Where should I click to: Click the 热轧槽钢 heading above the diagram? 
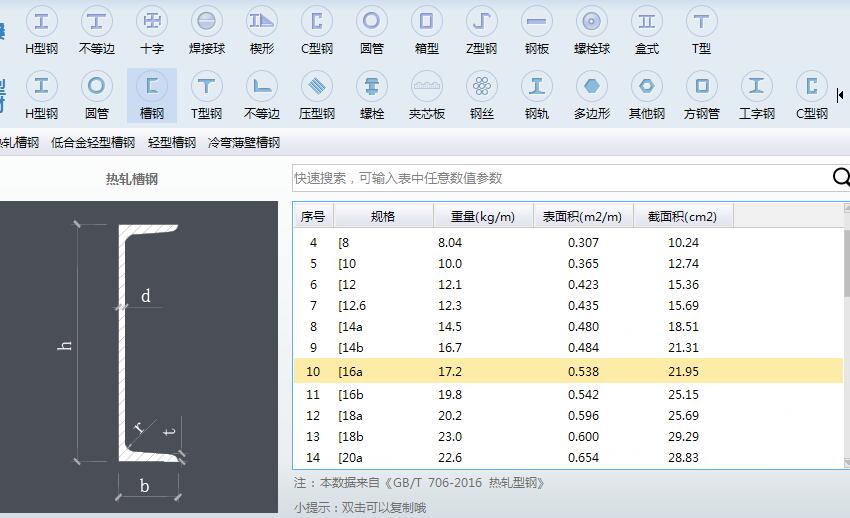(132, 179)
